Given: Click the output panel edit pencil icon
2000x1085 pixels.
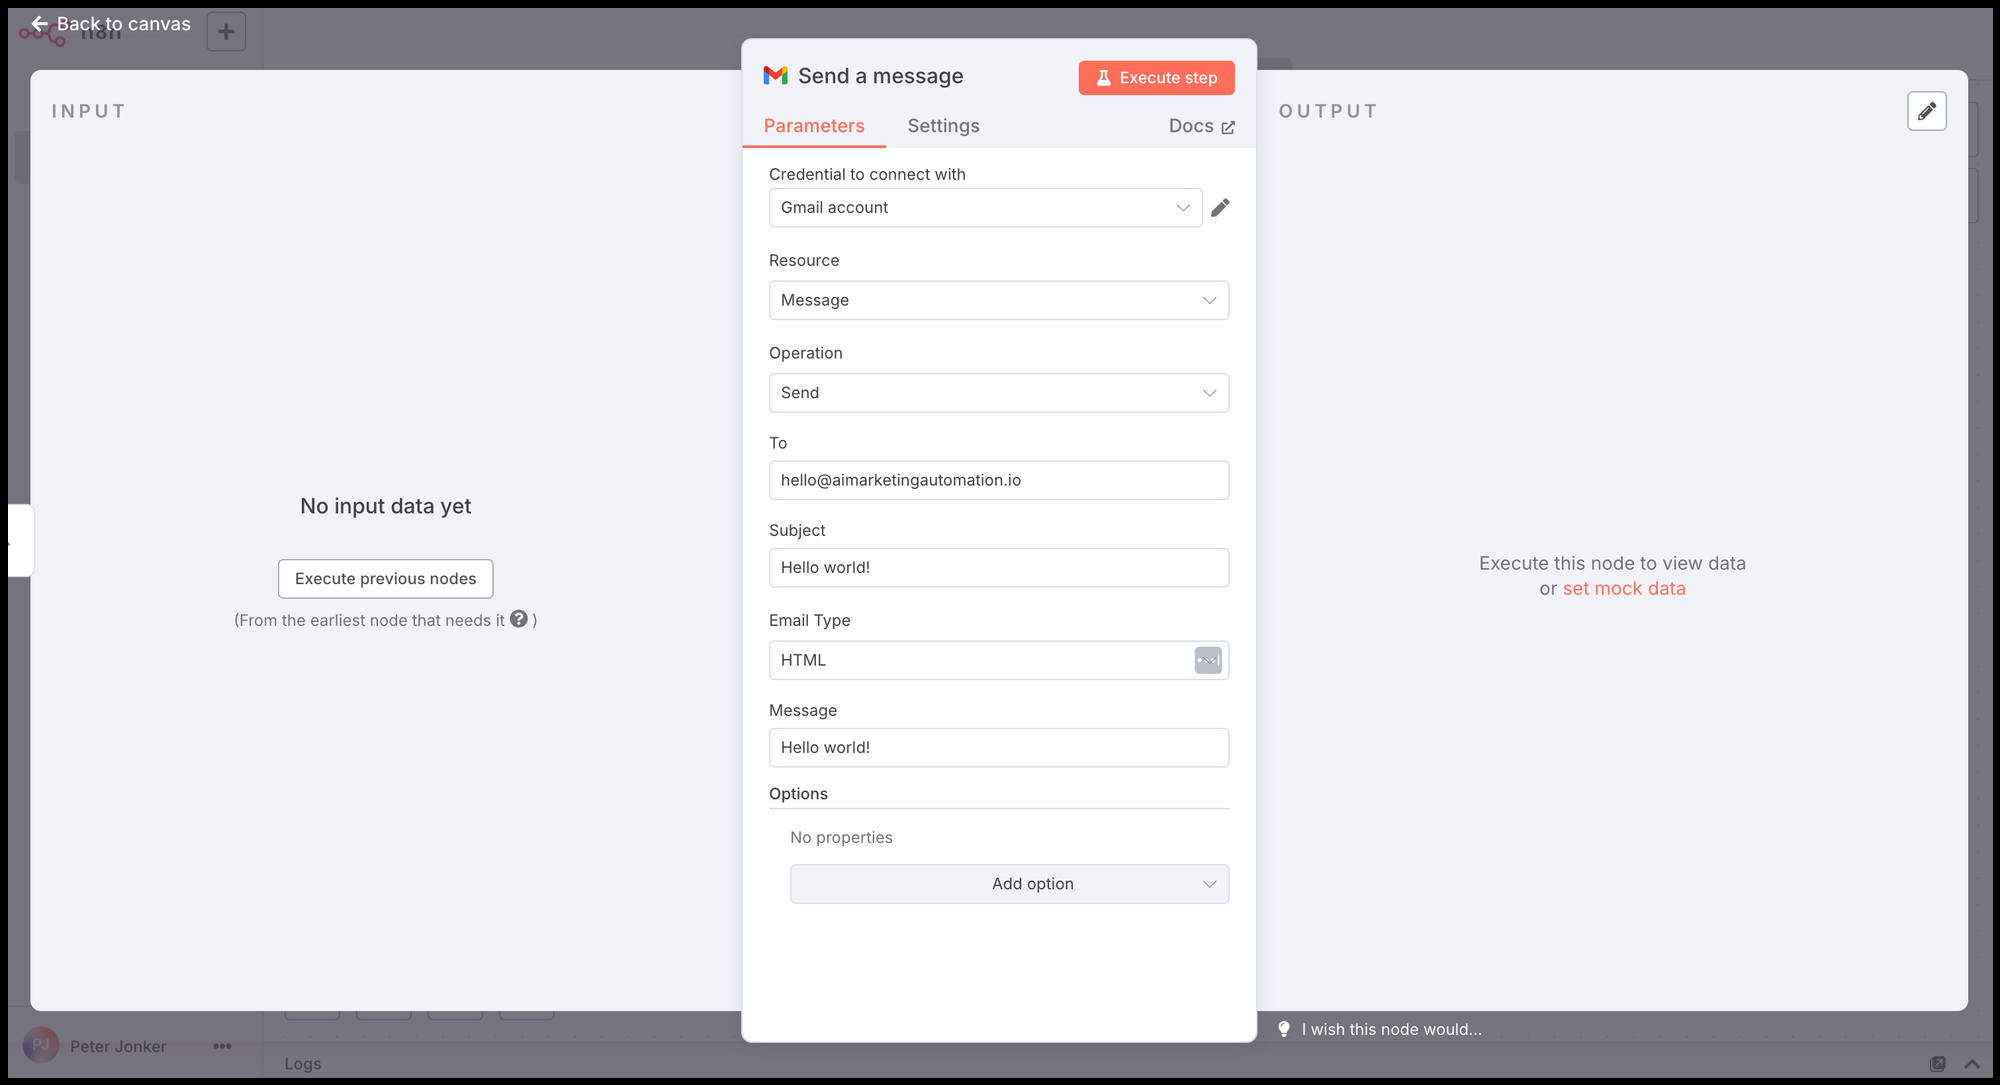Looking at the screenshot, I should point(1926,111).
